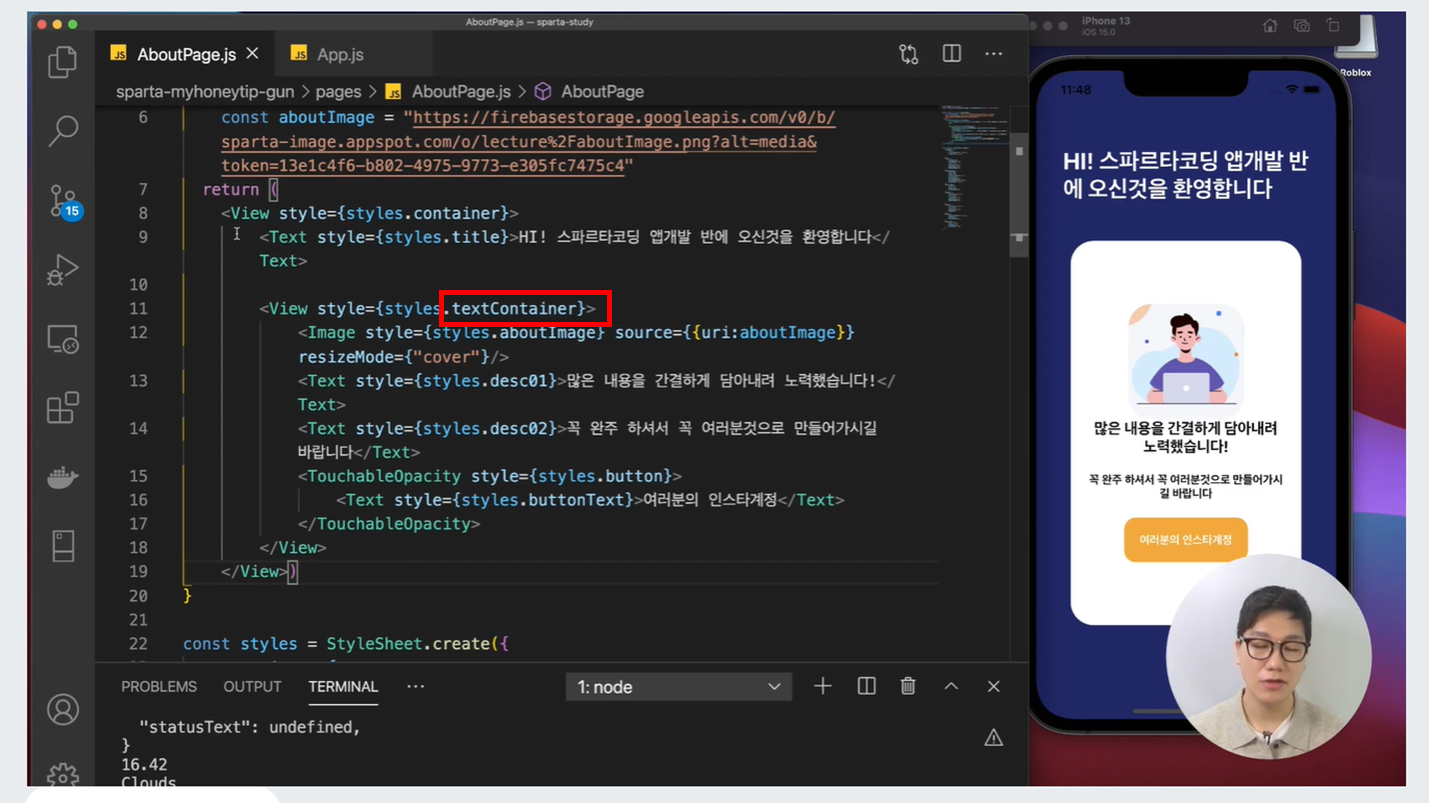Click styles.title on line 9
Viewport: 1429px width, 803px height.
click(442, 237)
